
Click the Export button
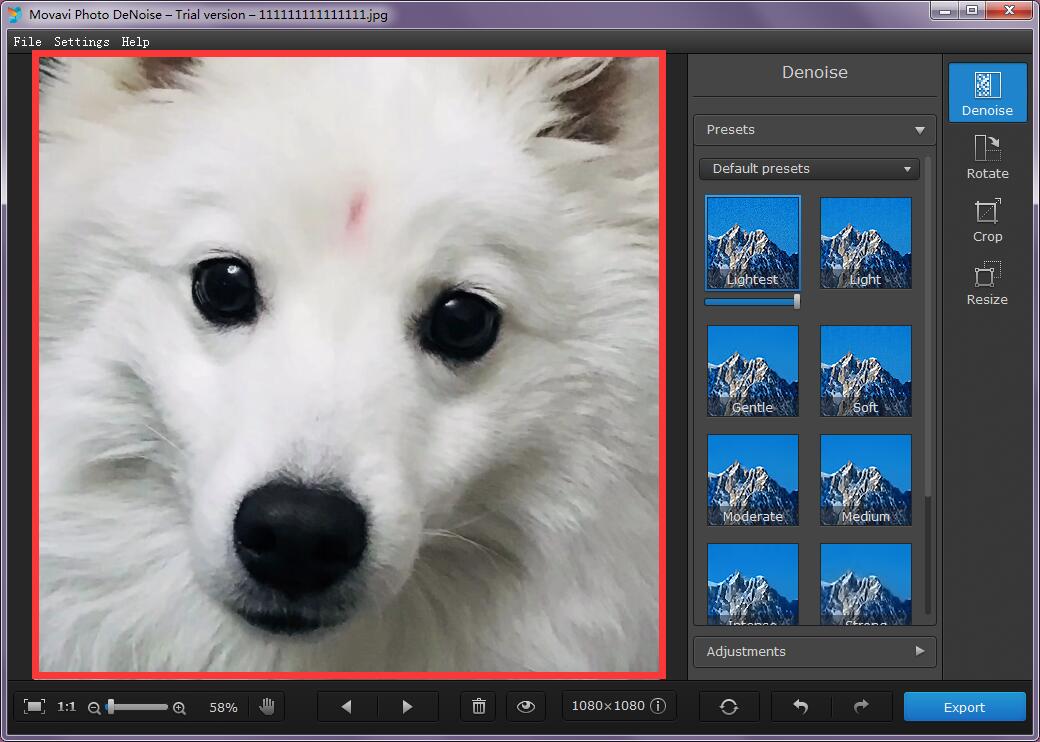point(964,708)
